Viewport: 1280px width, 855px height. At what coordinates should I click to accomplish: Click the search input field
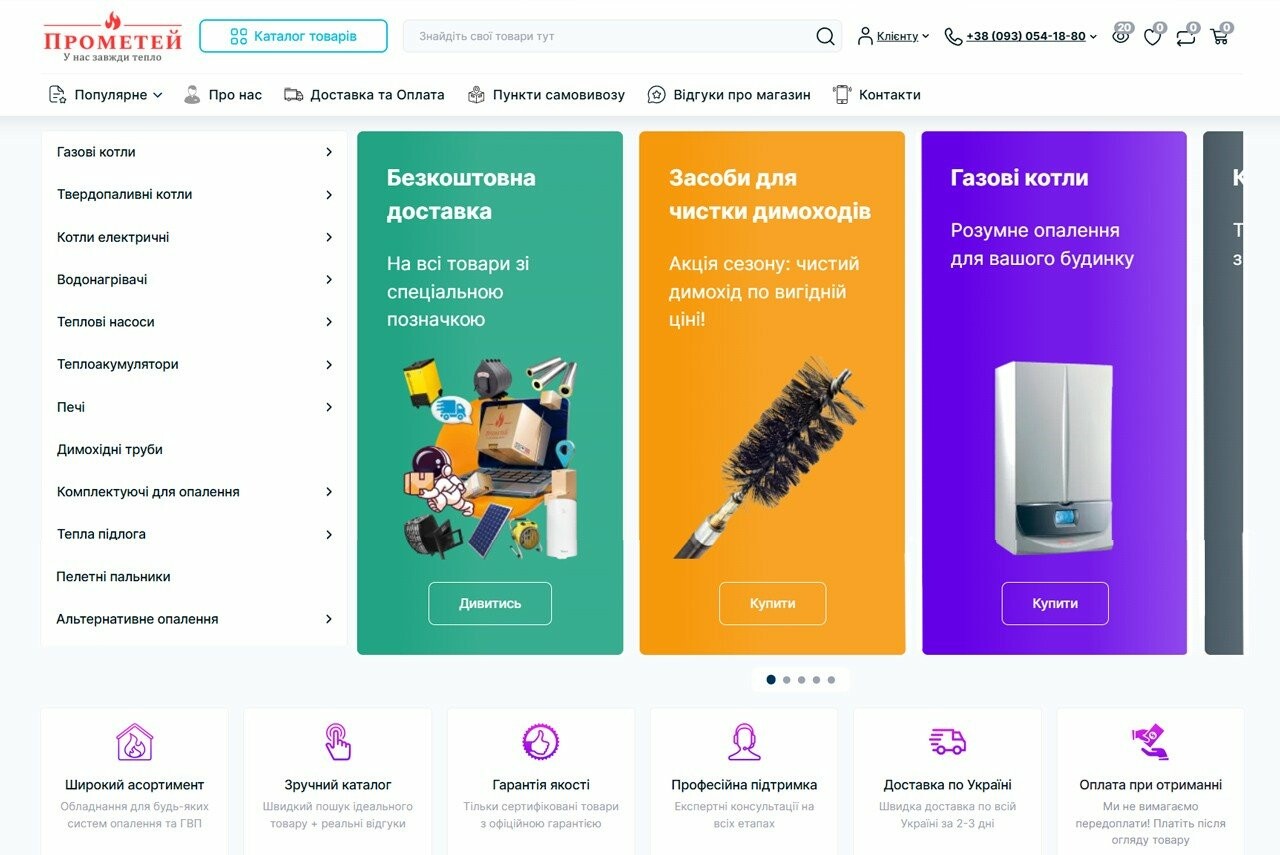[x=610, y=36]
